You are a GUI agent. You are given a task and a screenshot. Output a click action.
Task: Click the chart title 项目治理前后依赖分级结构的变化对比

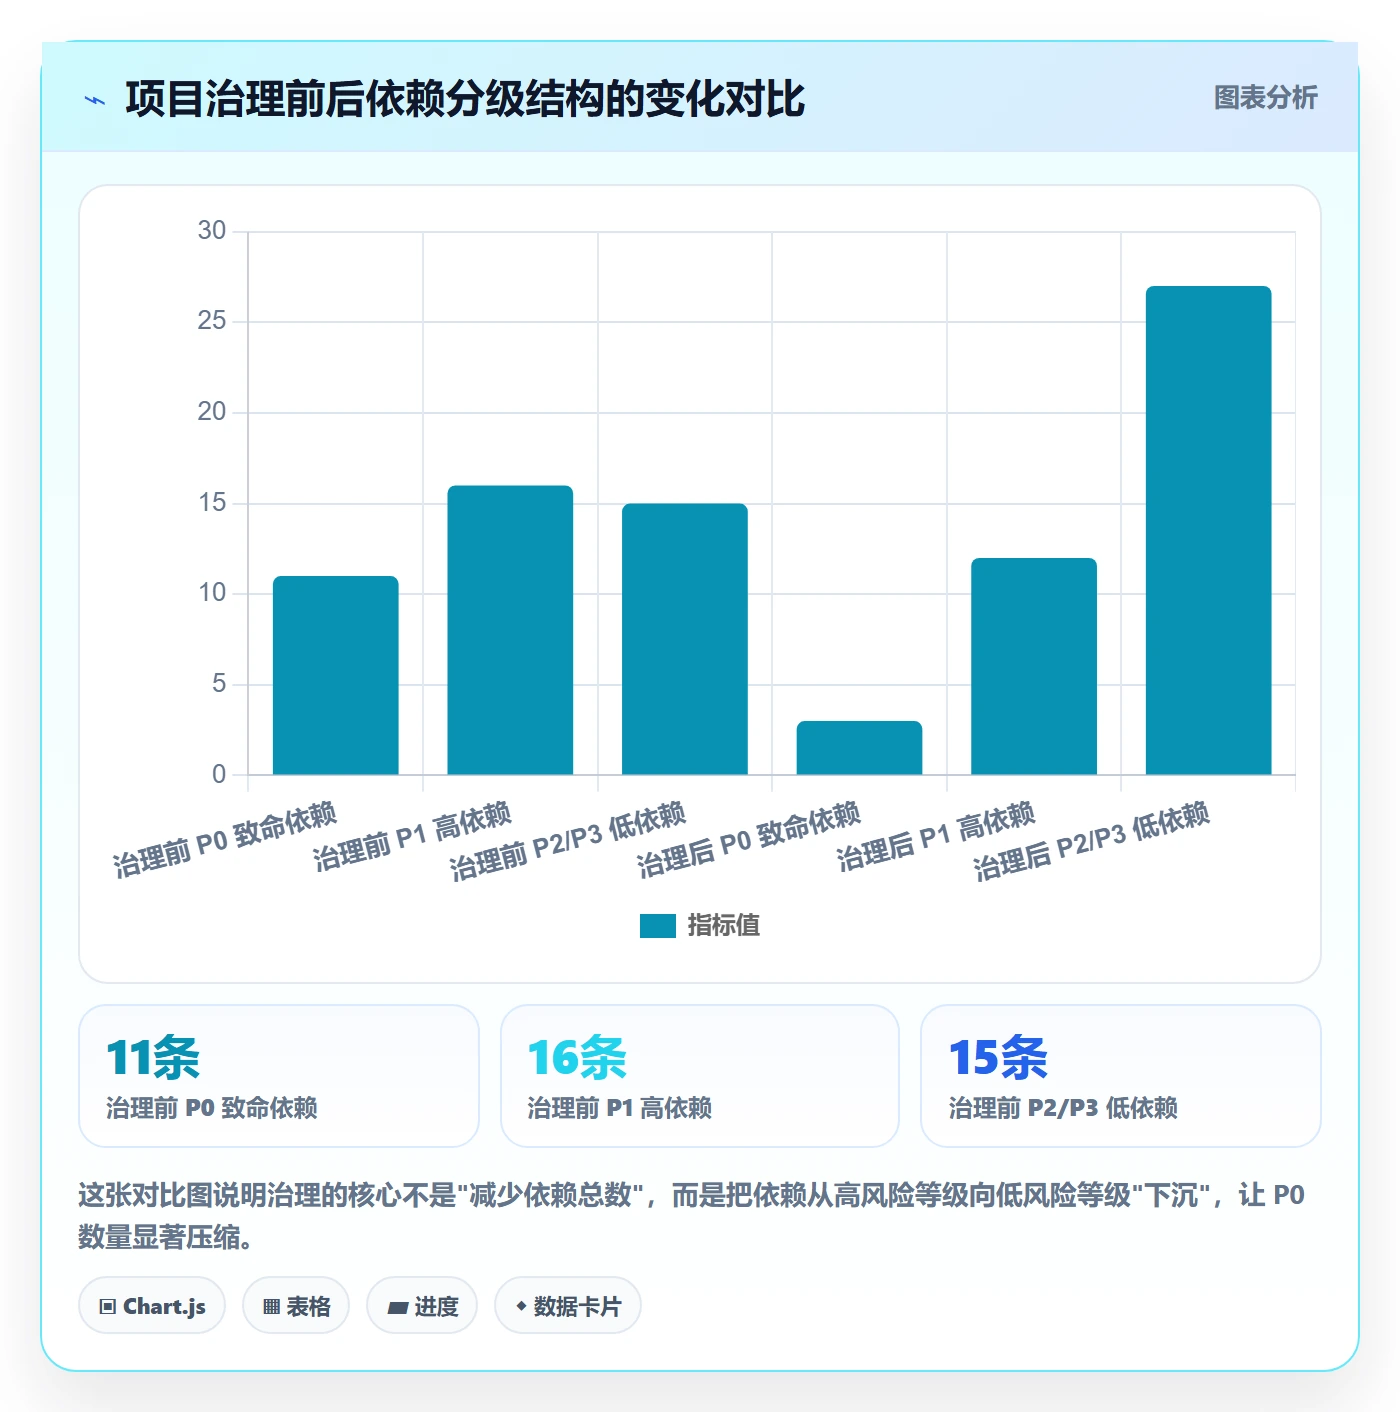[465, 99]
